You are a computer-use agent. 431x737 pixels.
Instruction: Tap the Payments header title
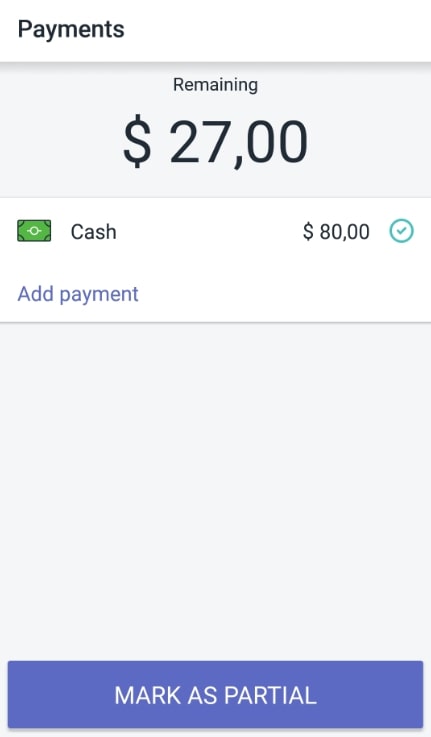(71, 29)
